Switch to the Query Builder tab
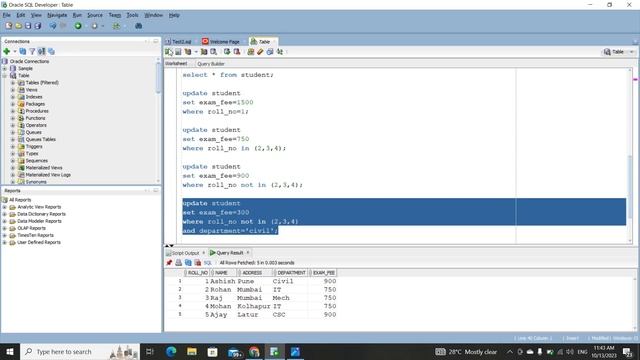The width and height of the screenshot is (640, 360). (x=211, y=64)
